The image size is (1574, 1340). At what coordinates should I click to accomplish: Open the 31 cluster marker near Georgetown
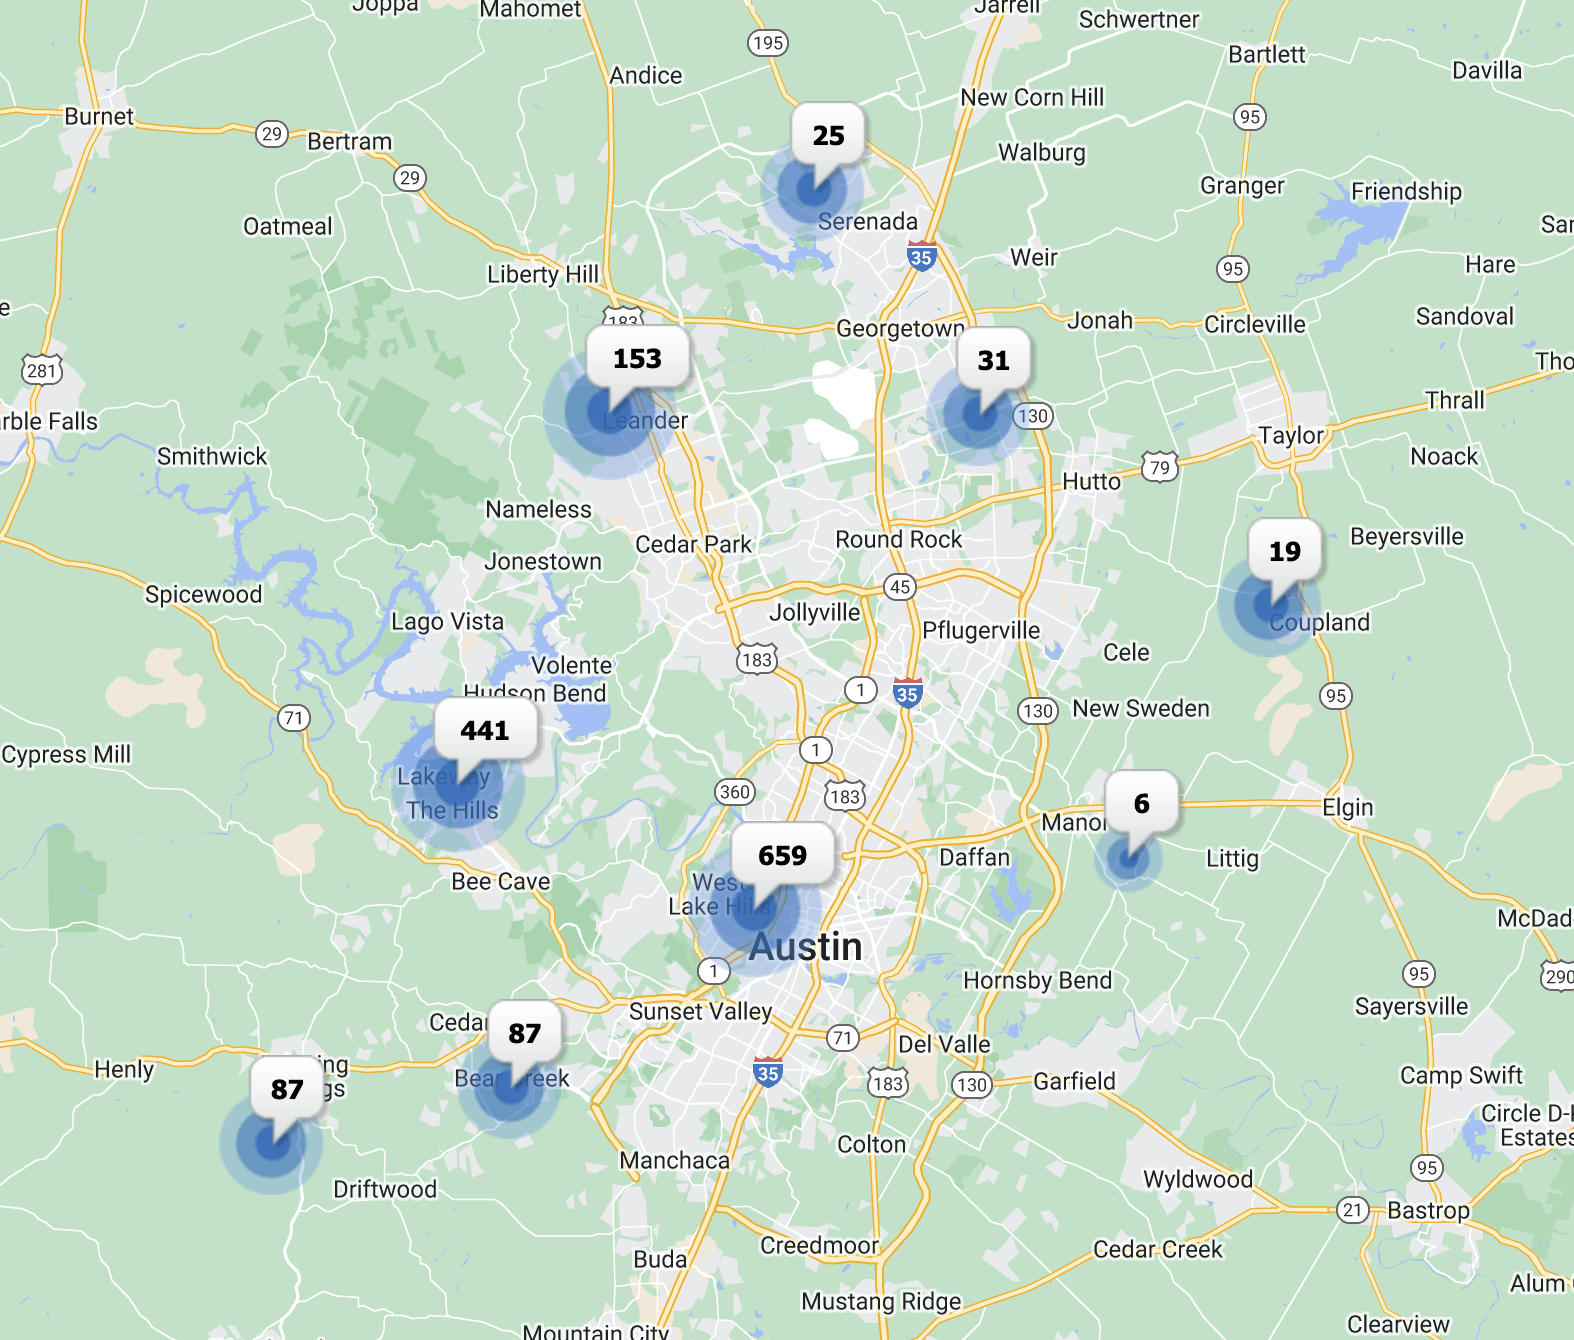[993, 361]
